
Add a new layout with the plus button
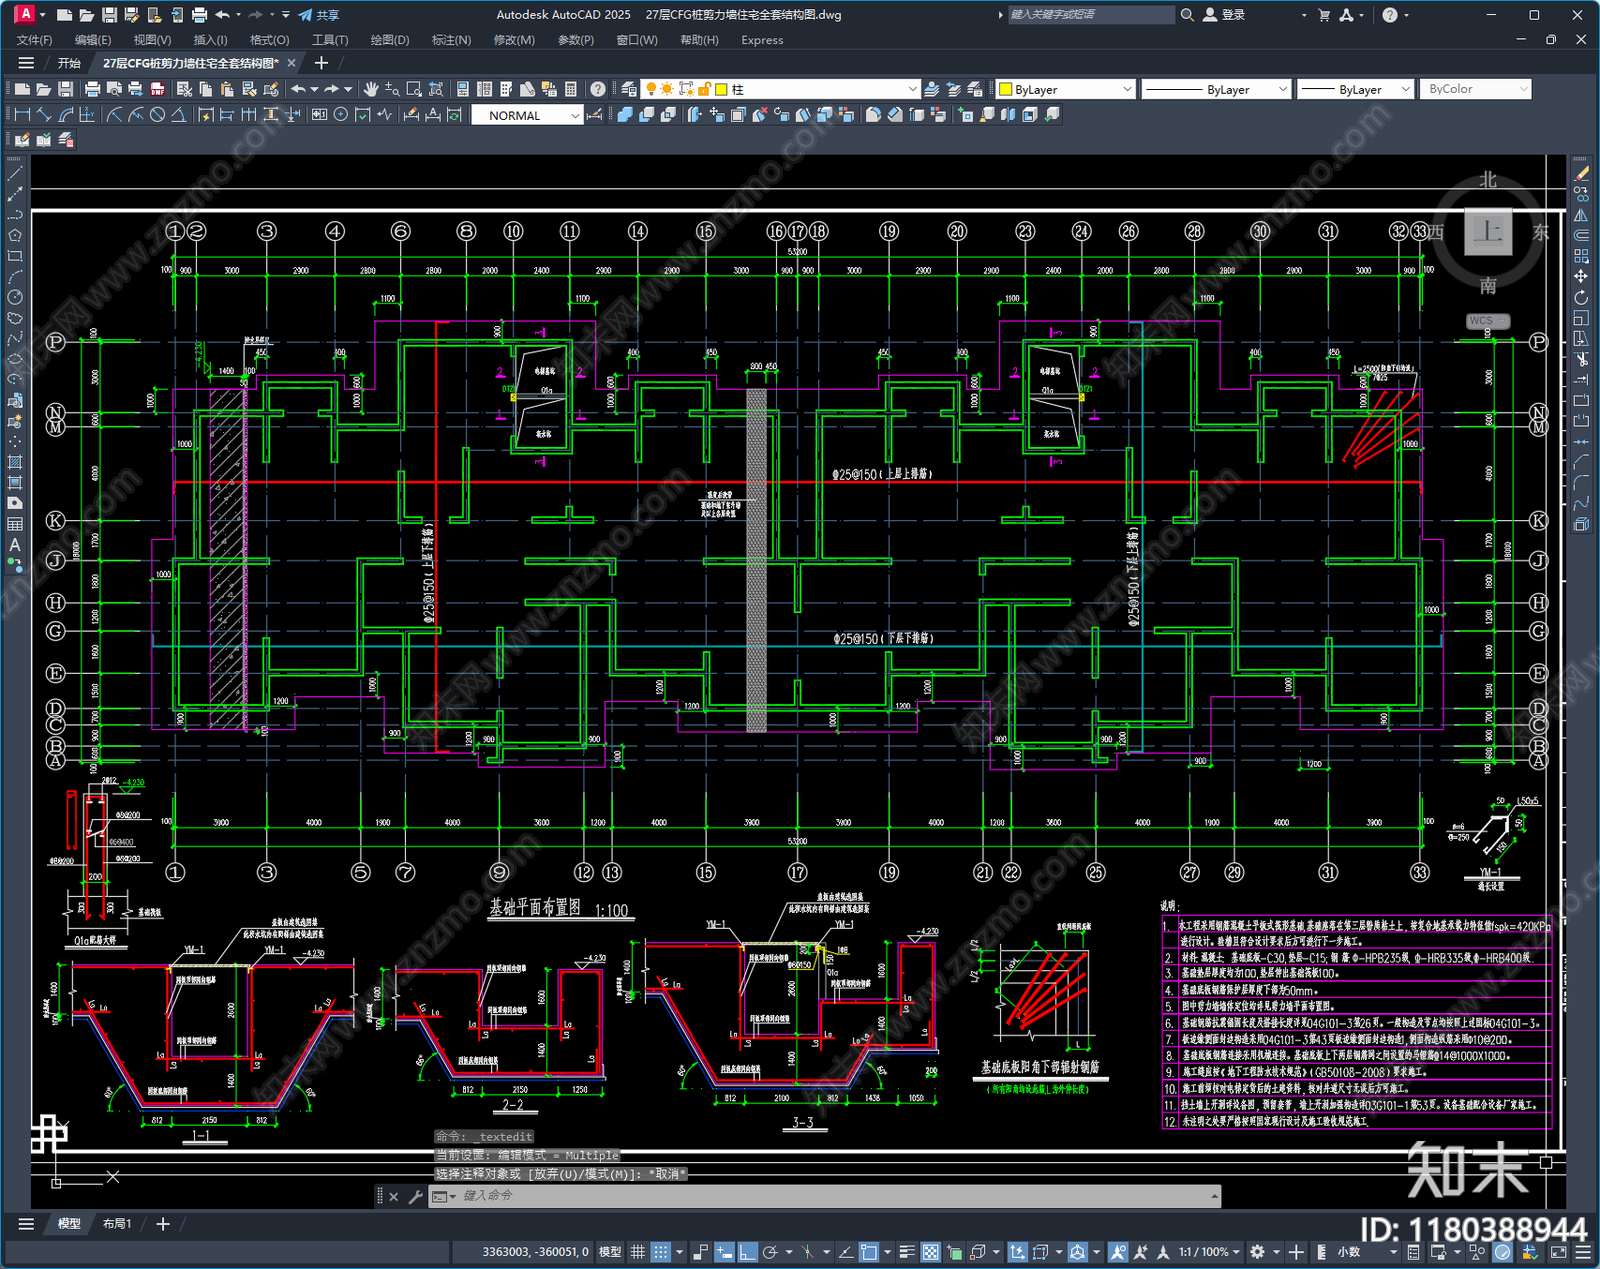point(163,1223)
